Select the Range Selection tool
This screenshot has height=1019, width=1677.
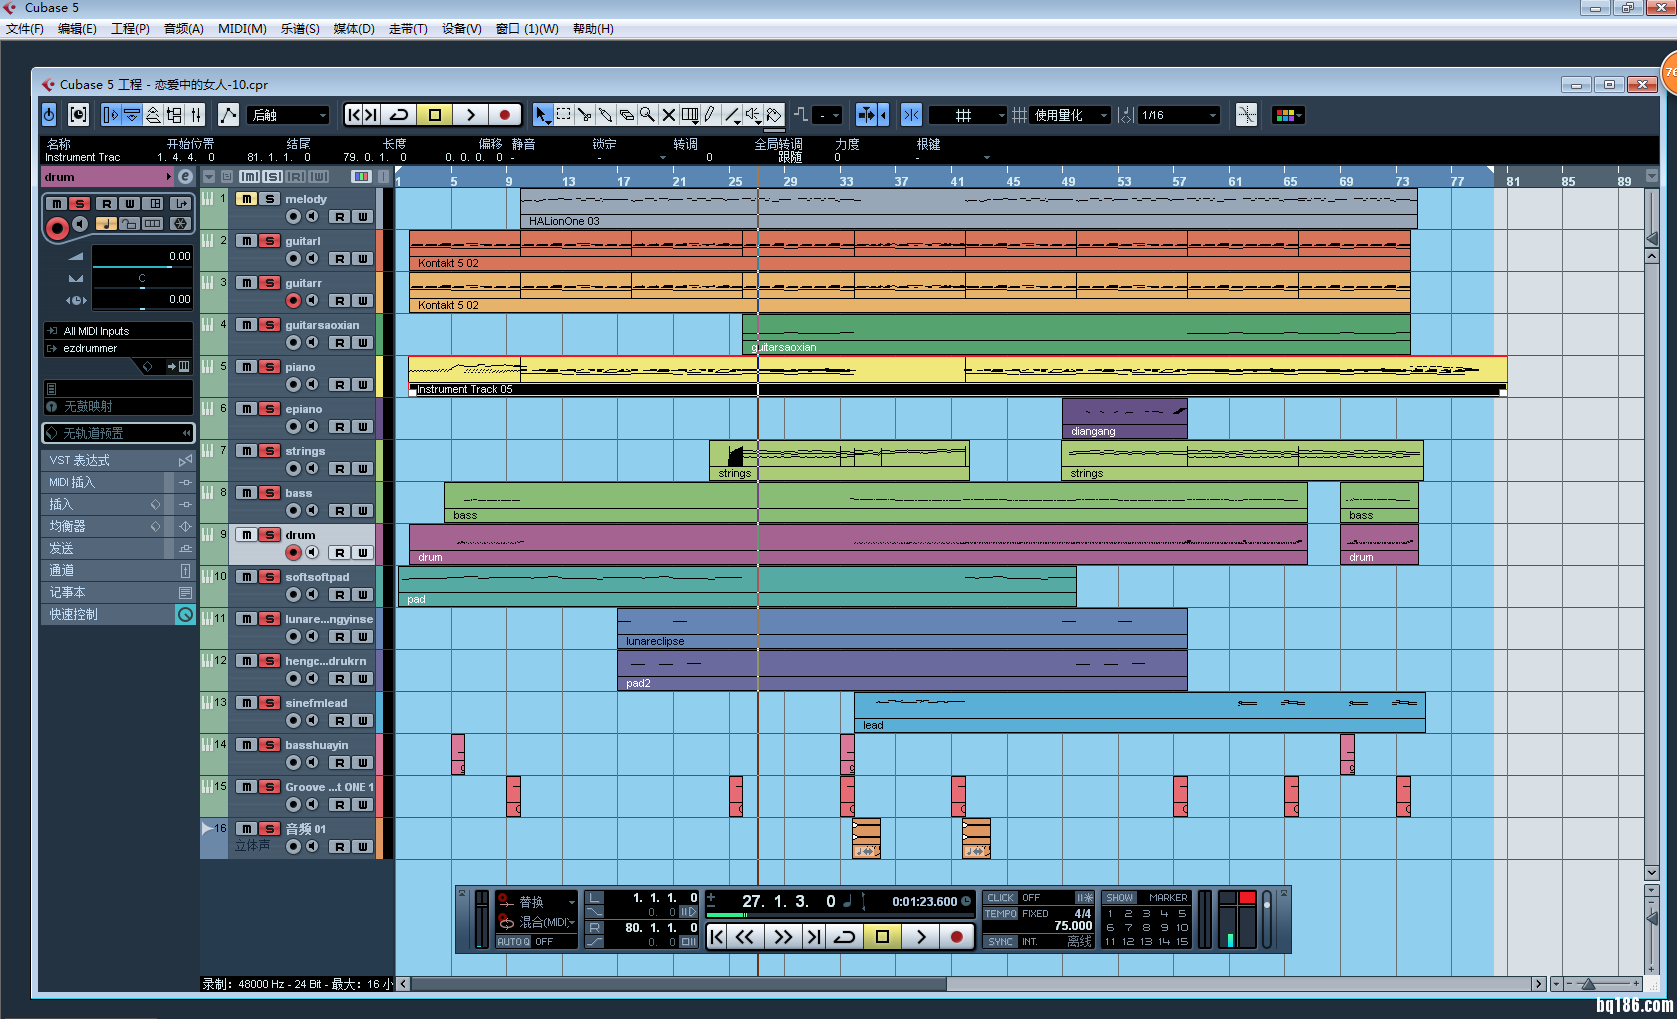point(564,115)
